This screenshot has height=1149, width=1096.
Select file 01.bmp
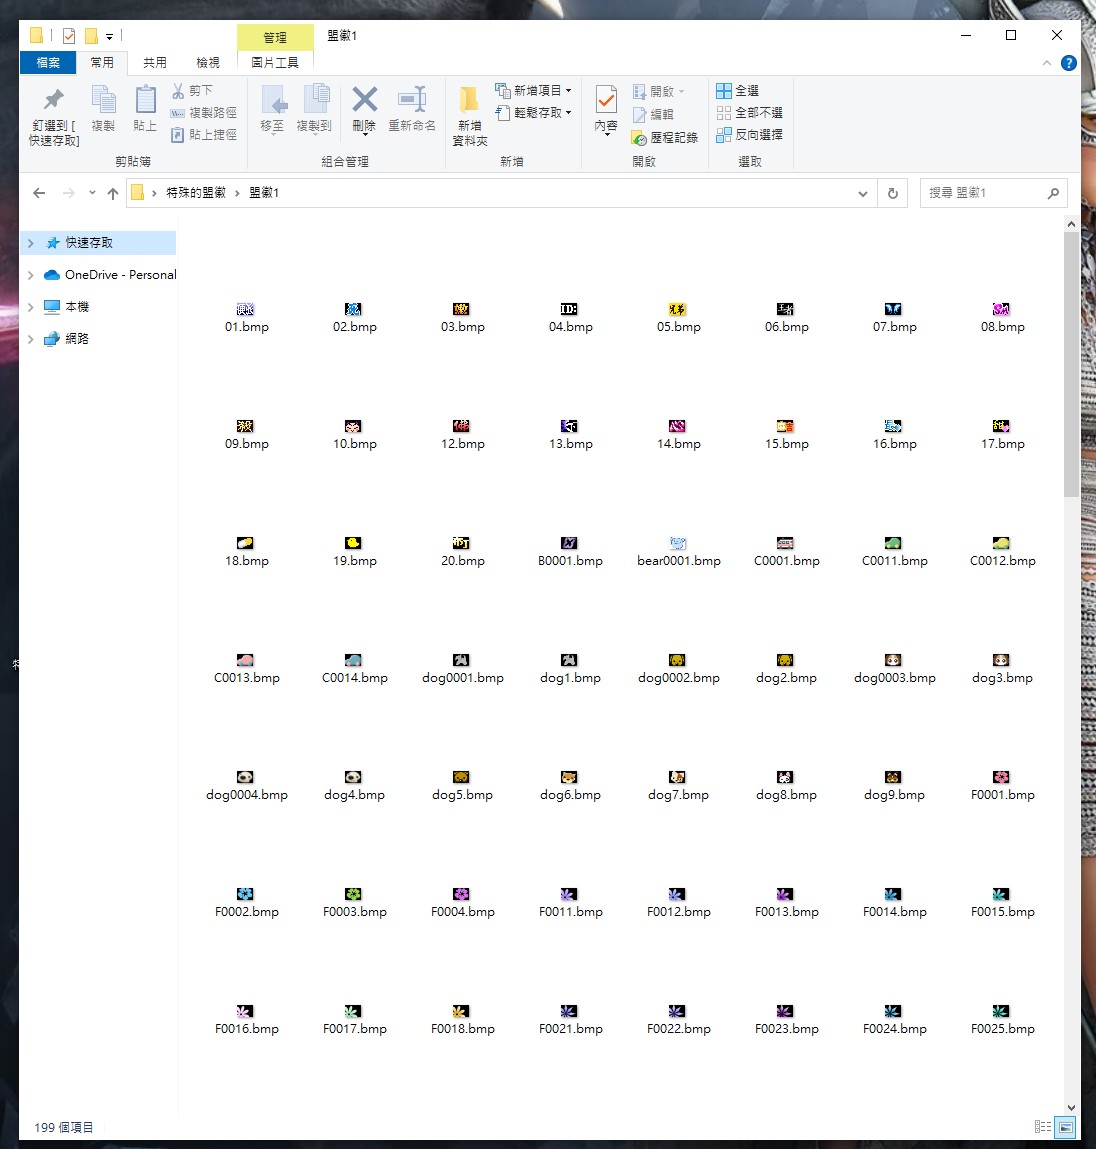(x=247, y=319)
